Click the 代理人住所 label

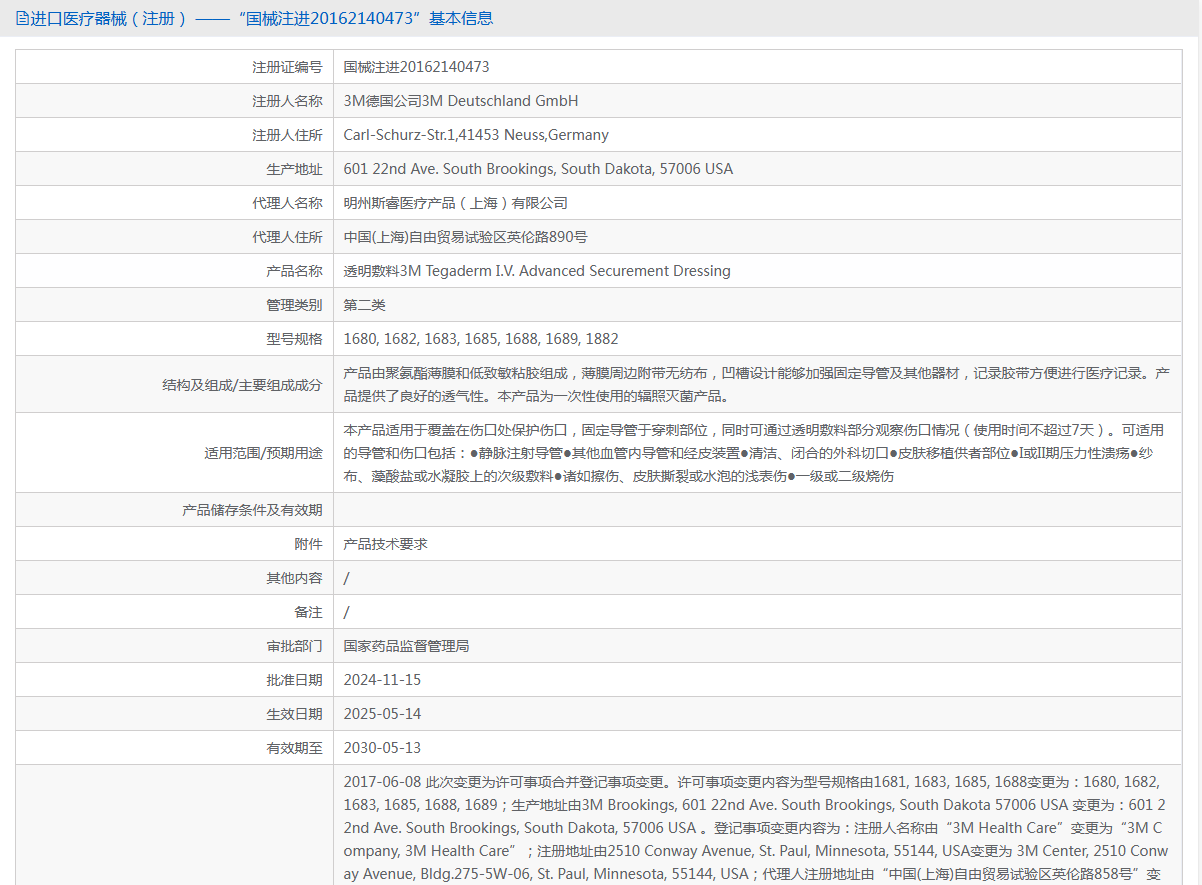pyautogui.click(x=287, y=237)
